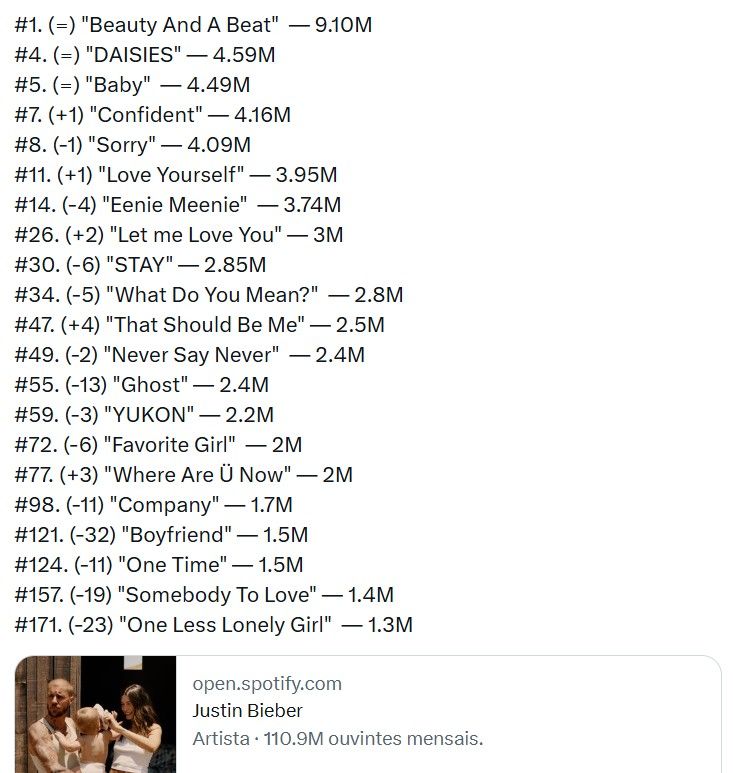Image resolution: width=733 pixels, height=773 pixels.
Task: Click the "Ghost" 2.4M line
Action: (142, 385)
